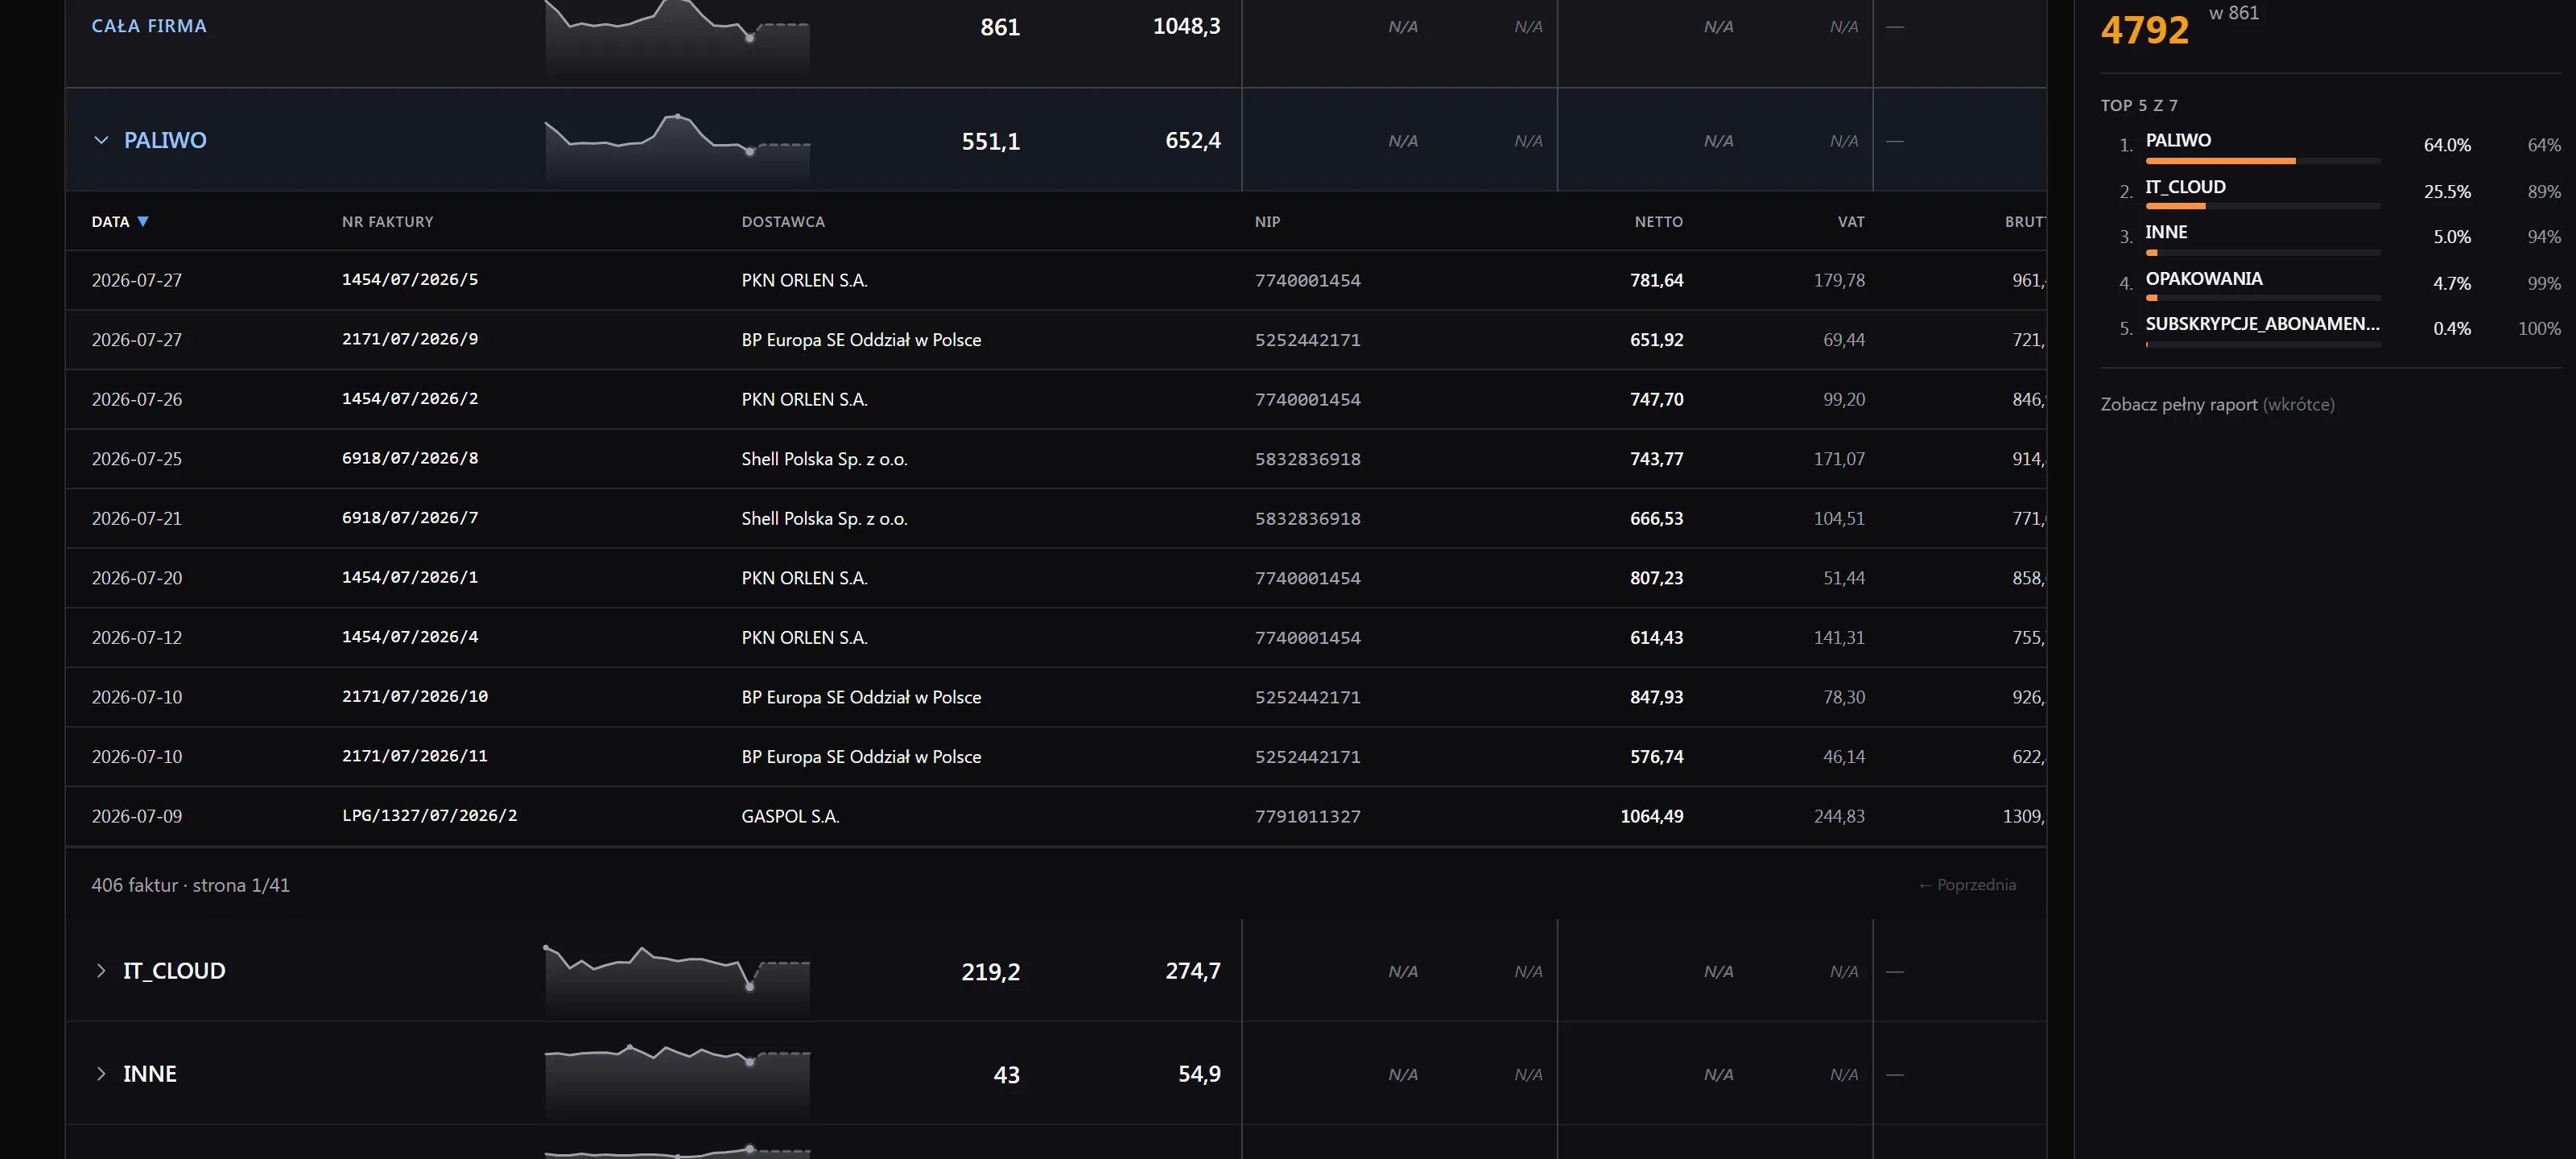
Task: Select supplier GASPOL S.A.
Action: click(790, 816)
